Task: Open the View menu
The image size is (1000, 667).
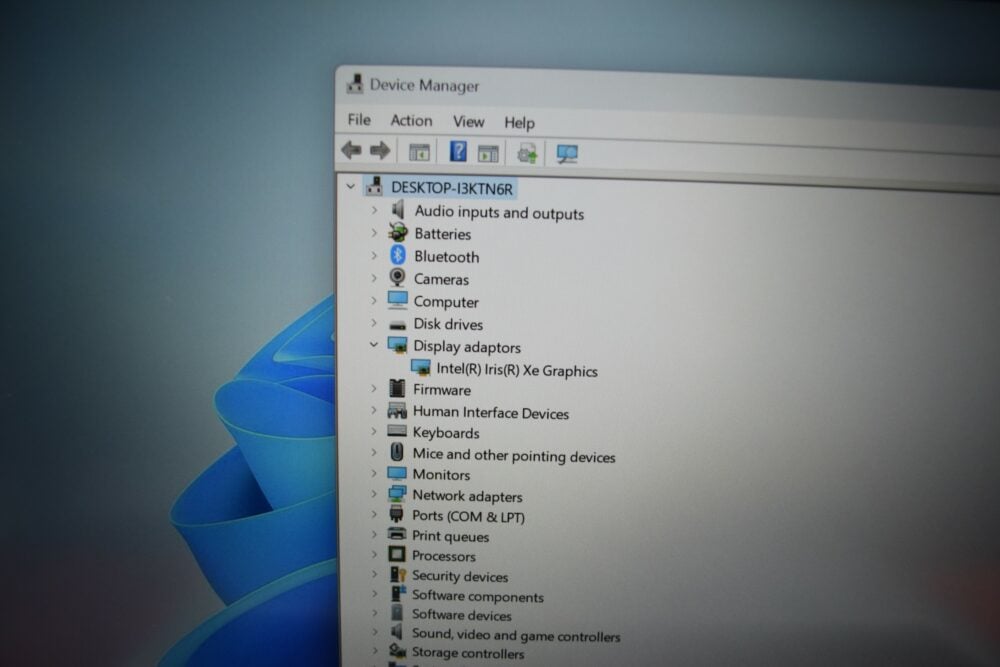Action: point(469,121)
